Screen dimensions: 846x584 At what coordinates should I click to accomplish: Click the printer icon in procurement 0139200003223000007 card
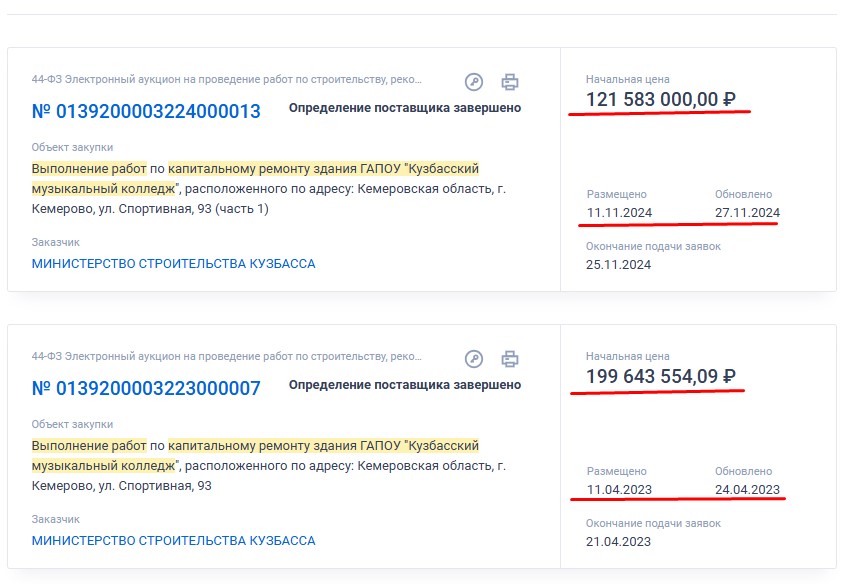pyautogui.click(x=510, y=359)
